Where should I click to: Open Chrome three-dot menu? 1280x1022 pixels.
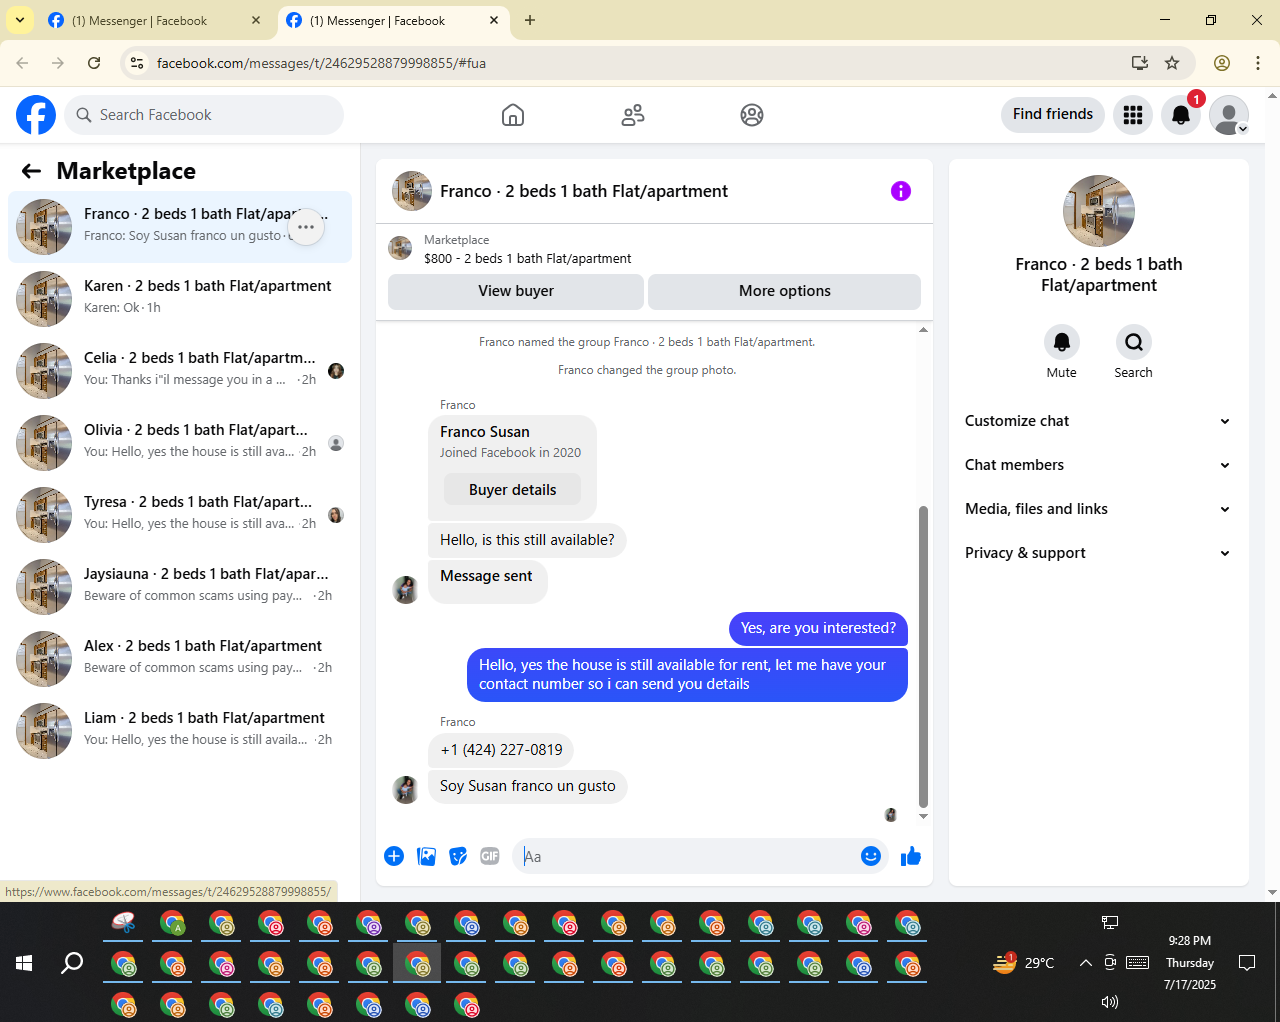(x=1258, y=63)
